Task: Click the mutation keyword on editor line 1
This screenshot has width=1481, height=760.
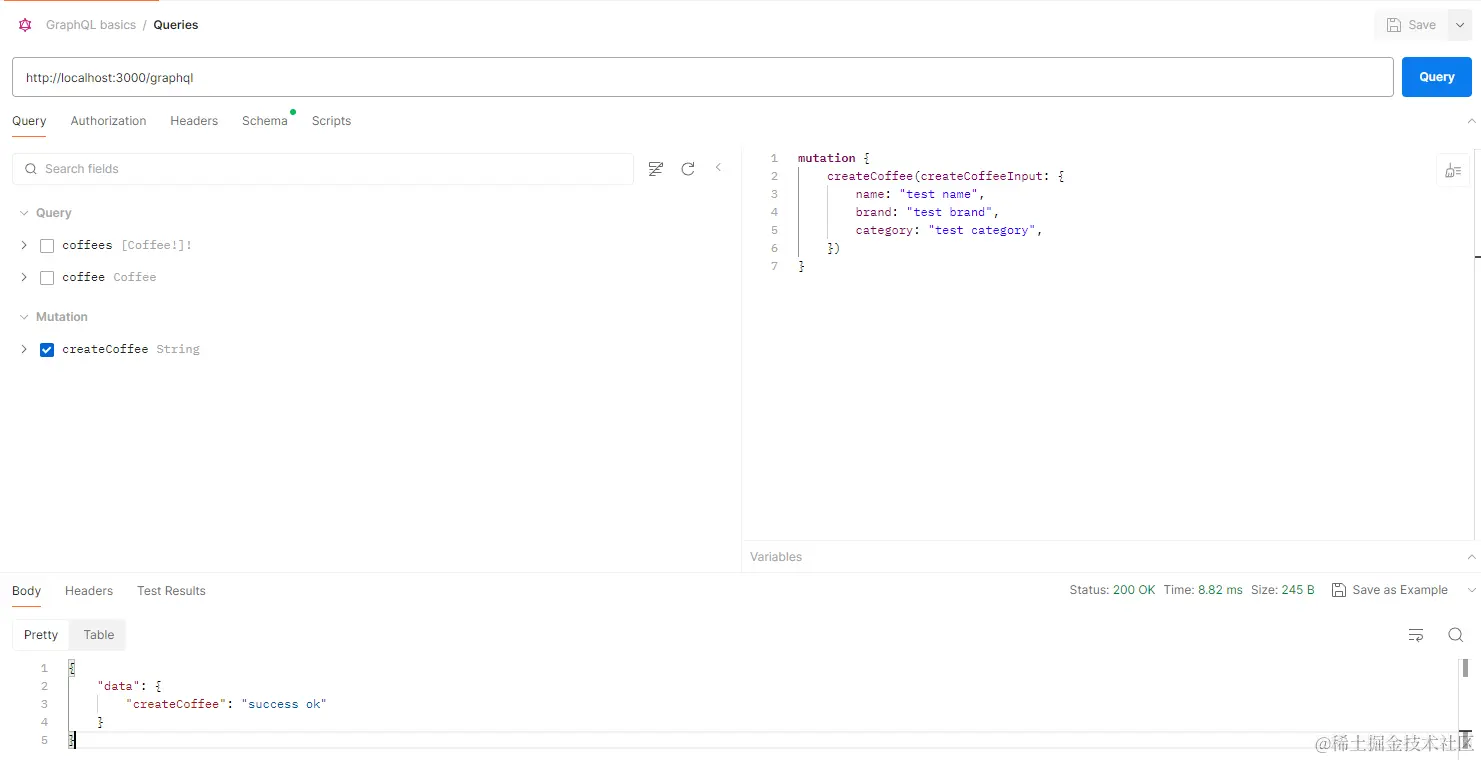Action: 827,158
